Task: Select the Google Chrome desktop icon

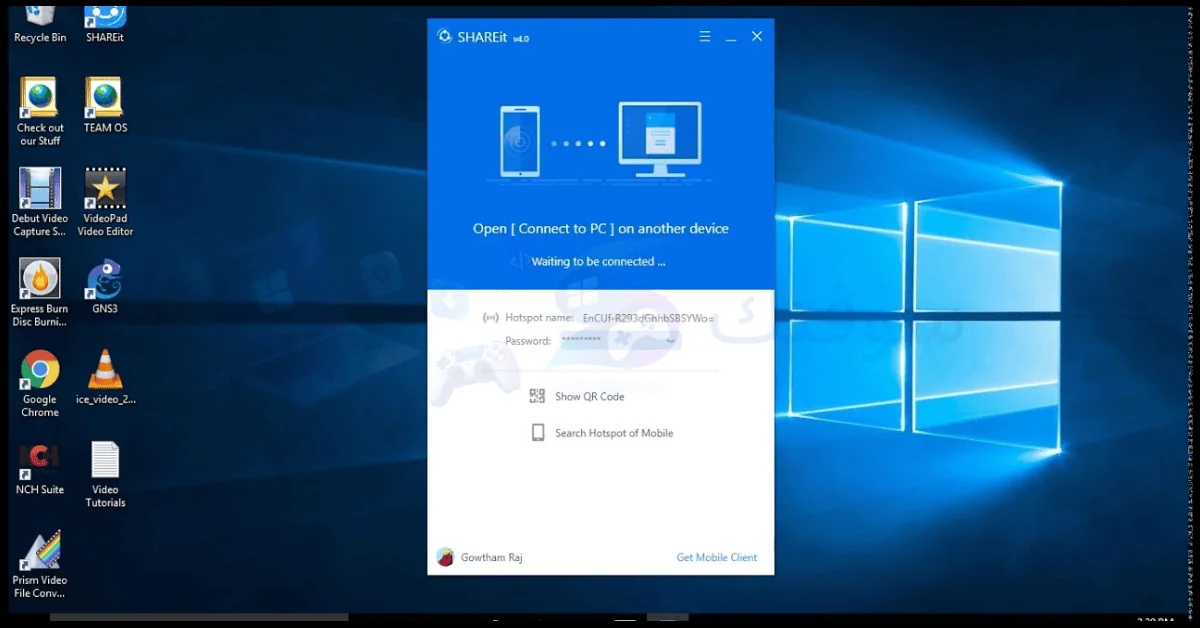Action: 40,384
